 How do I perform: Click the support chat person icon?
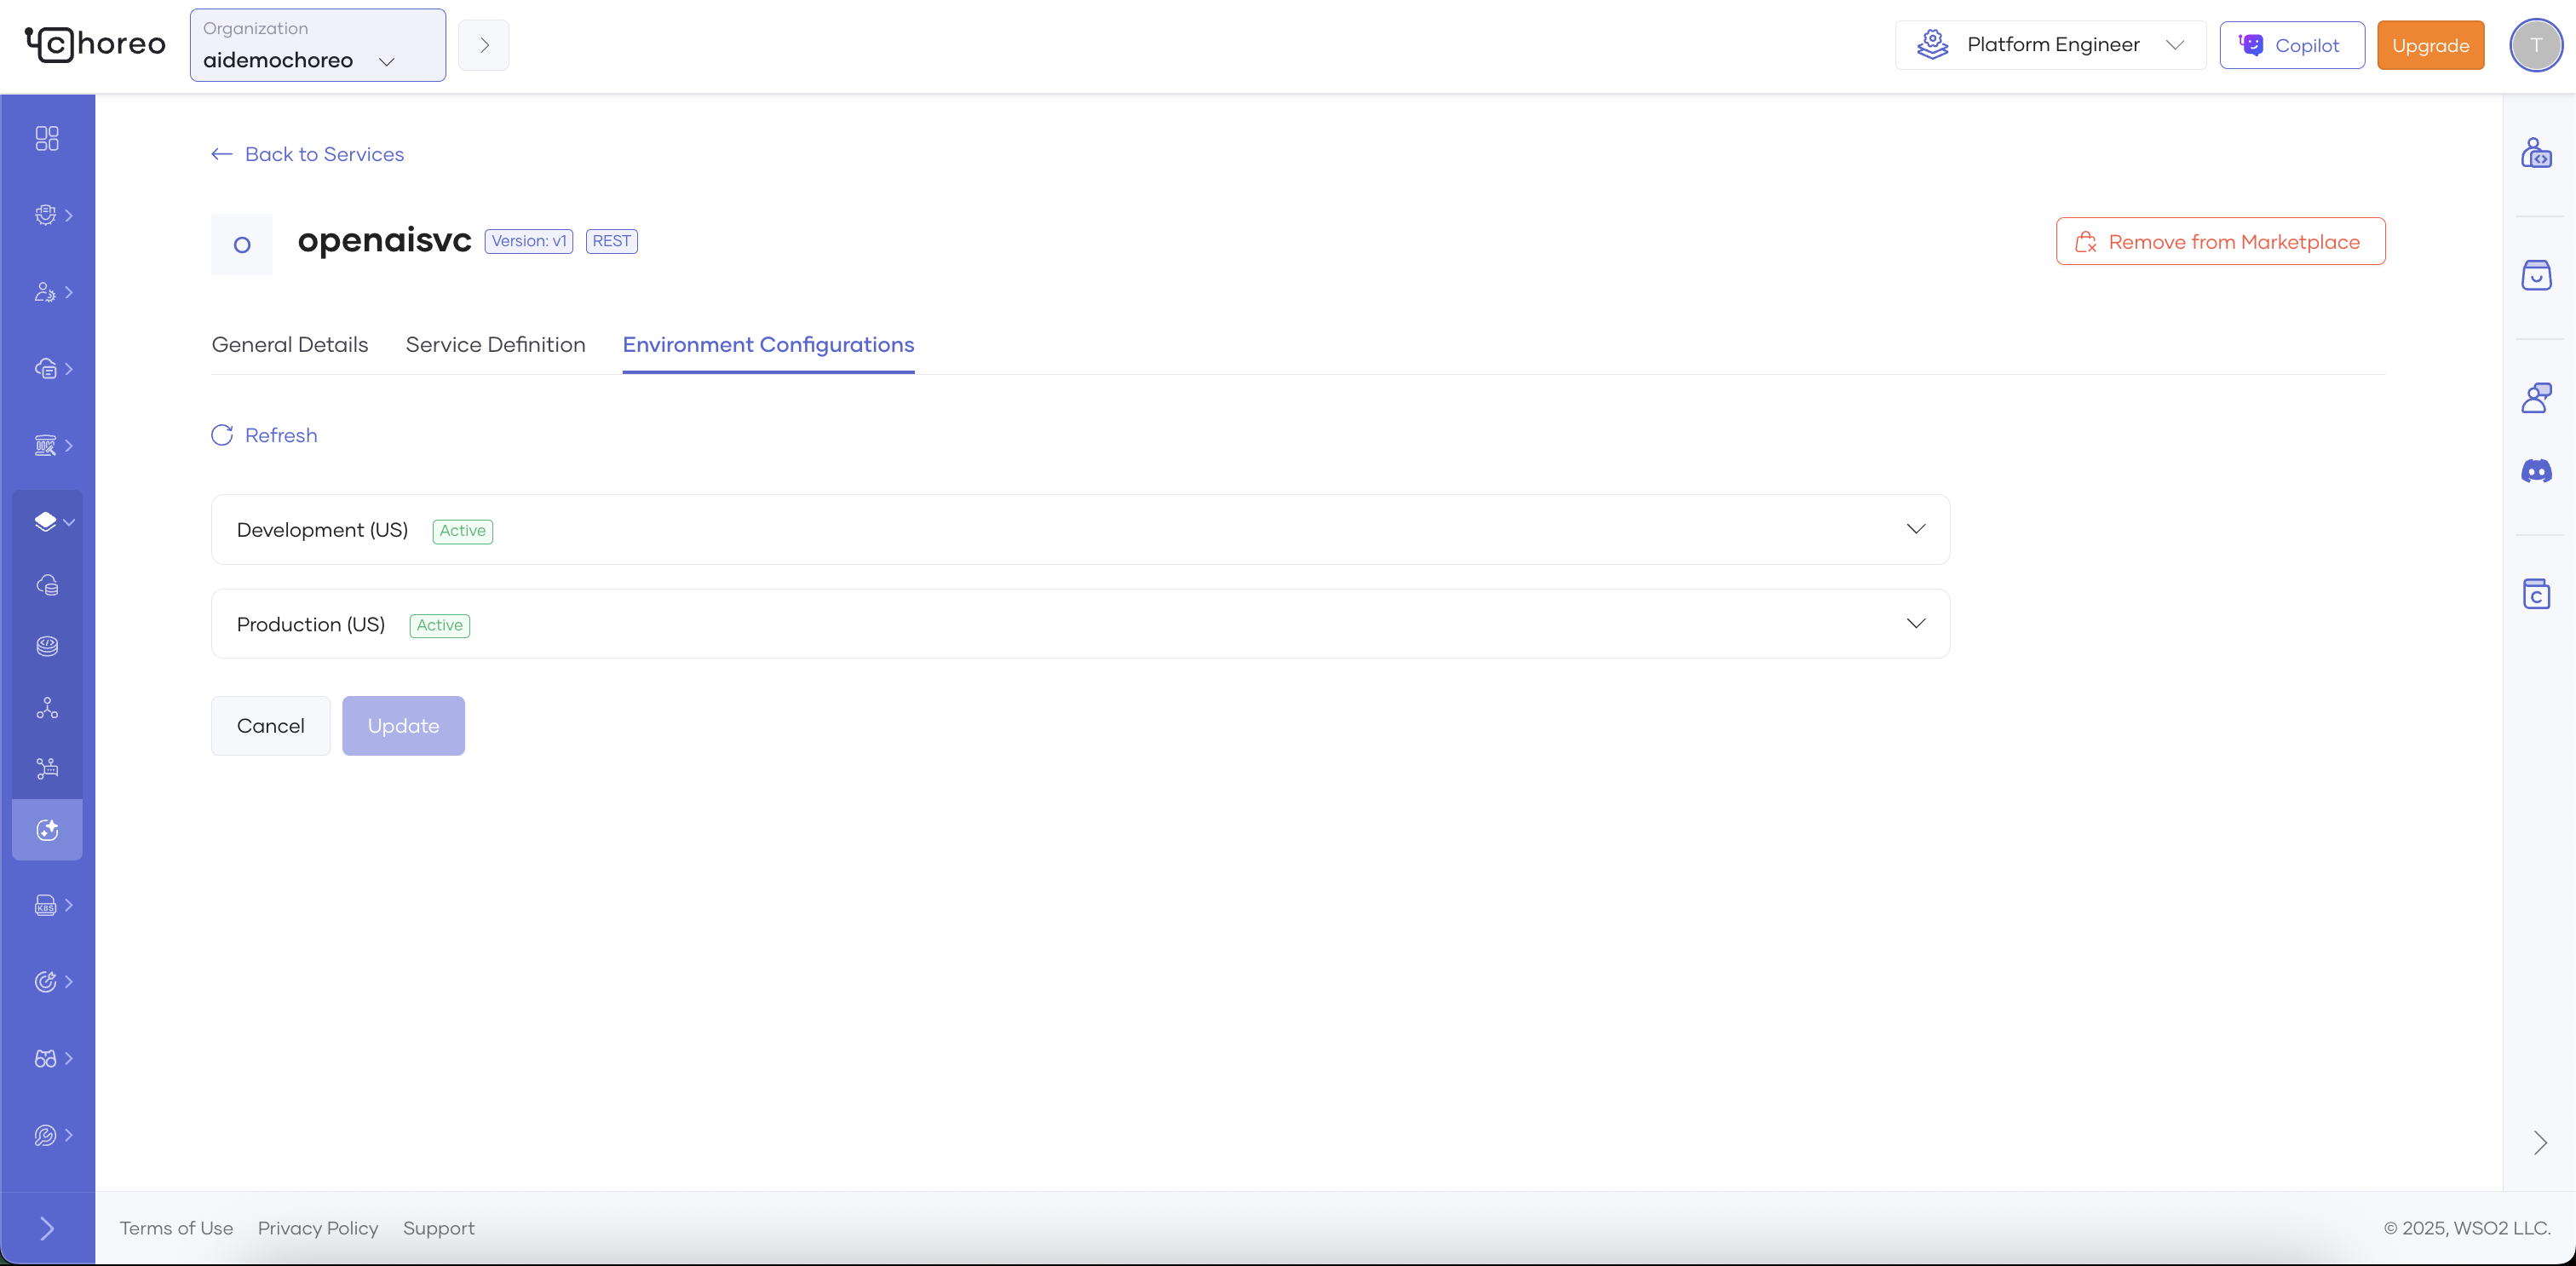[2536, 398]
